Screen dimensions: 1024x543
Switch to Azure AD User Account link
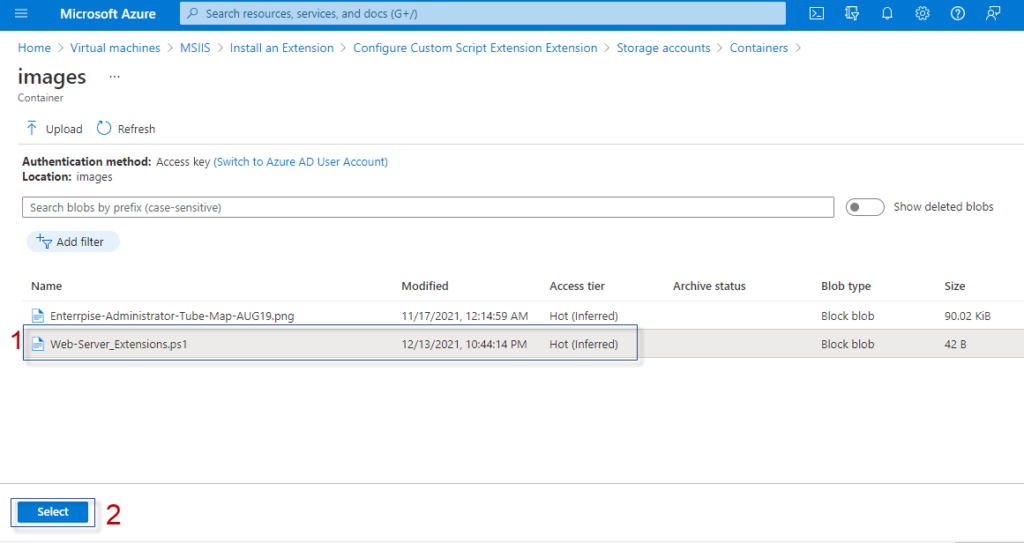(300, 161)
